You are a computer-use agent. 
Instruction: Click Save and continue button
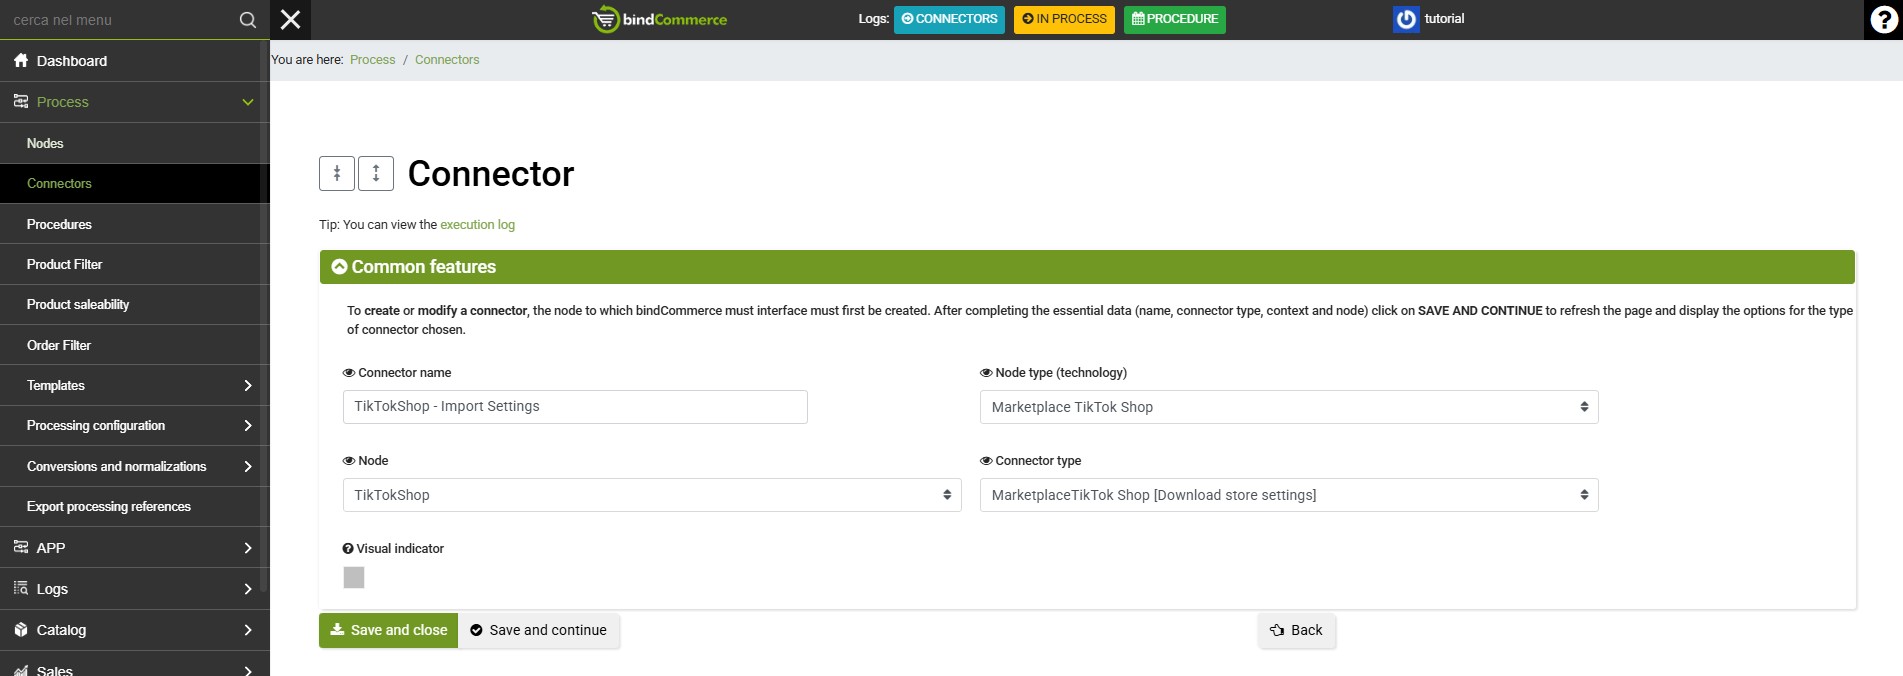click(x=539, y=630)
